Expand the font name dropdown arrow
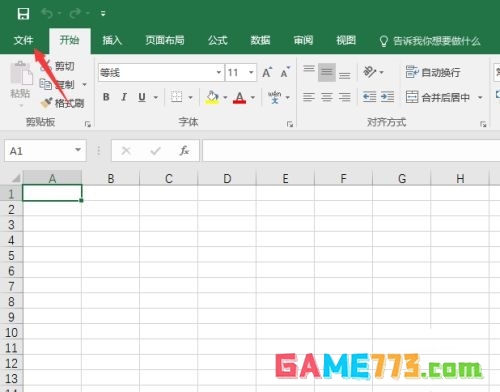Viewport: 500px width, 392px height. click(219, 72)
